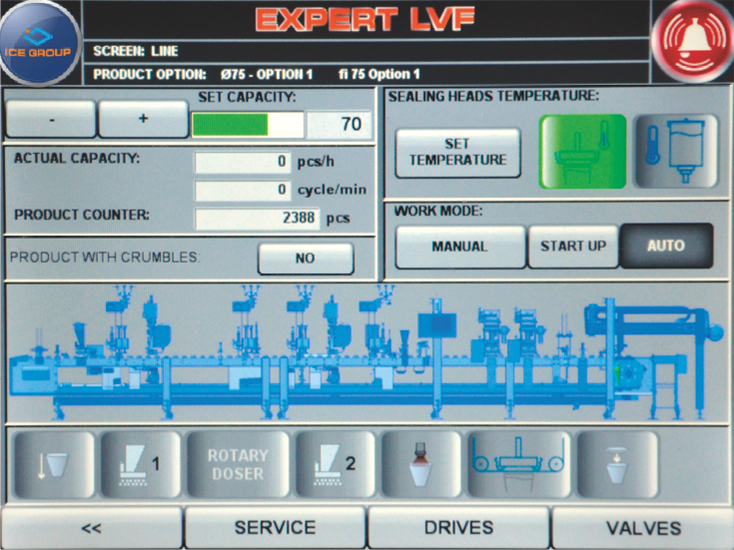Screen dimensions: 734x550
Task: Open the lid sealing conveyor icon
Action: coord(519,464)
